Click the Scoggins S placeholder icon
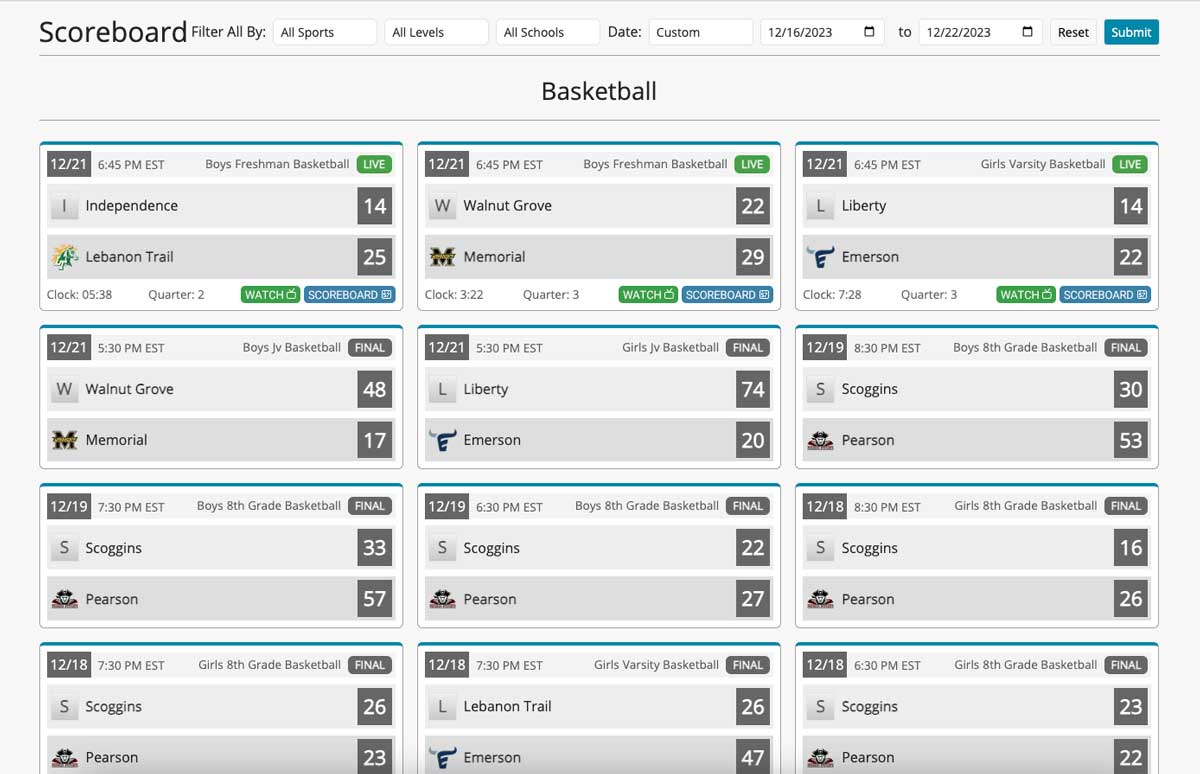Image resolution: width=1200 pixels, height=774 pixels. tap(820, 388)
